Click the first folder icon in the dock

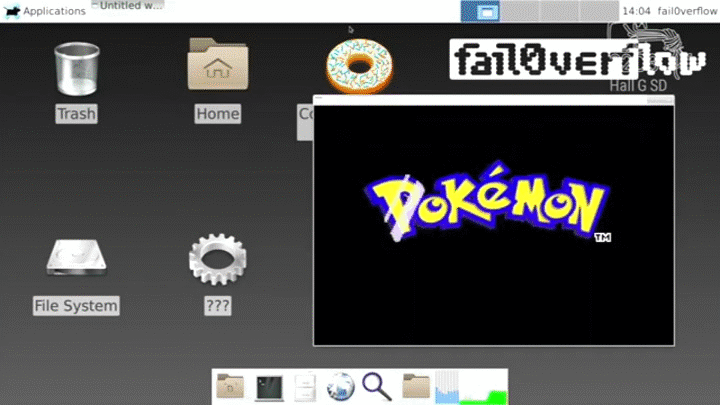(231, 386)
